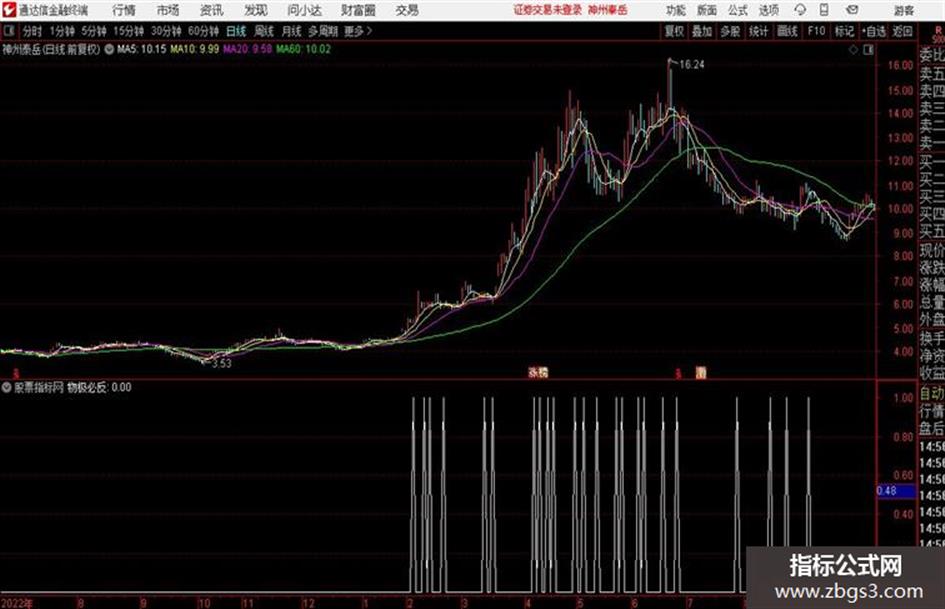Open the 公式 menu
This screenshot has width=945, height=609.
click(738, 10)
